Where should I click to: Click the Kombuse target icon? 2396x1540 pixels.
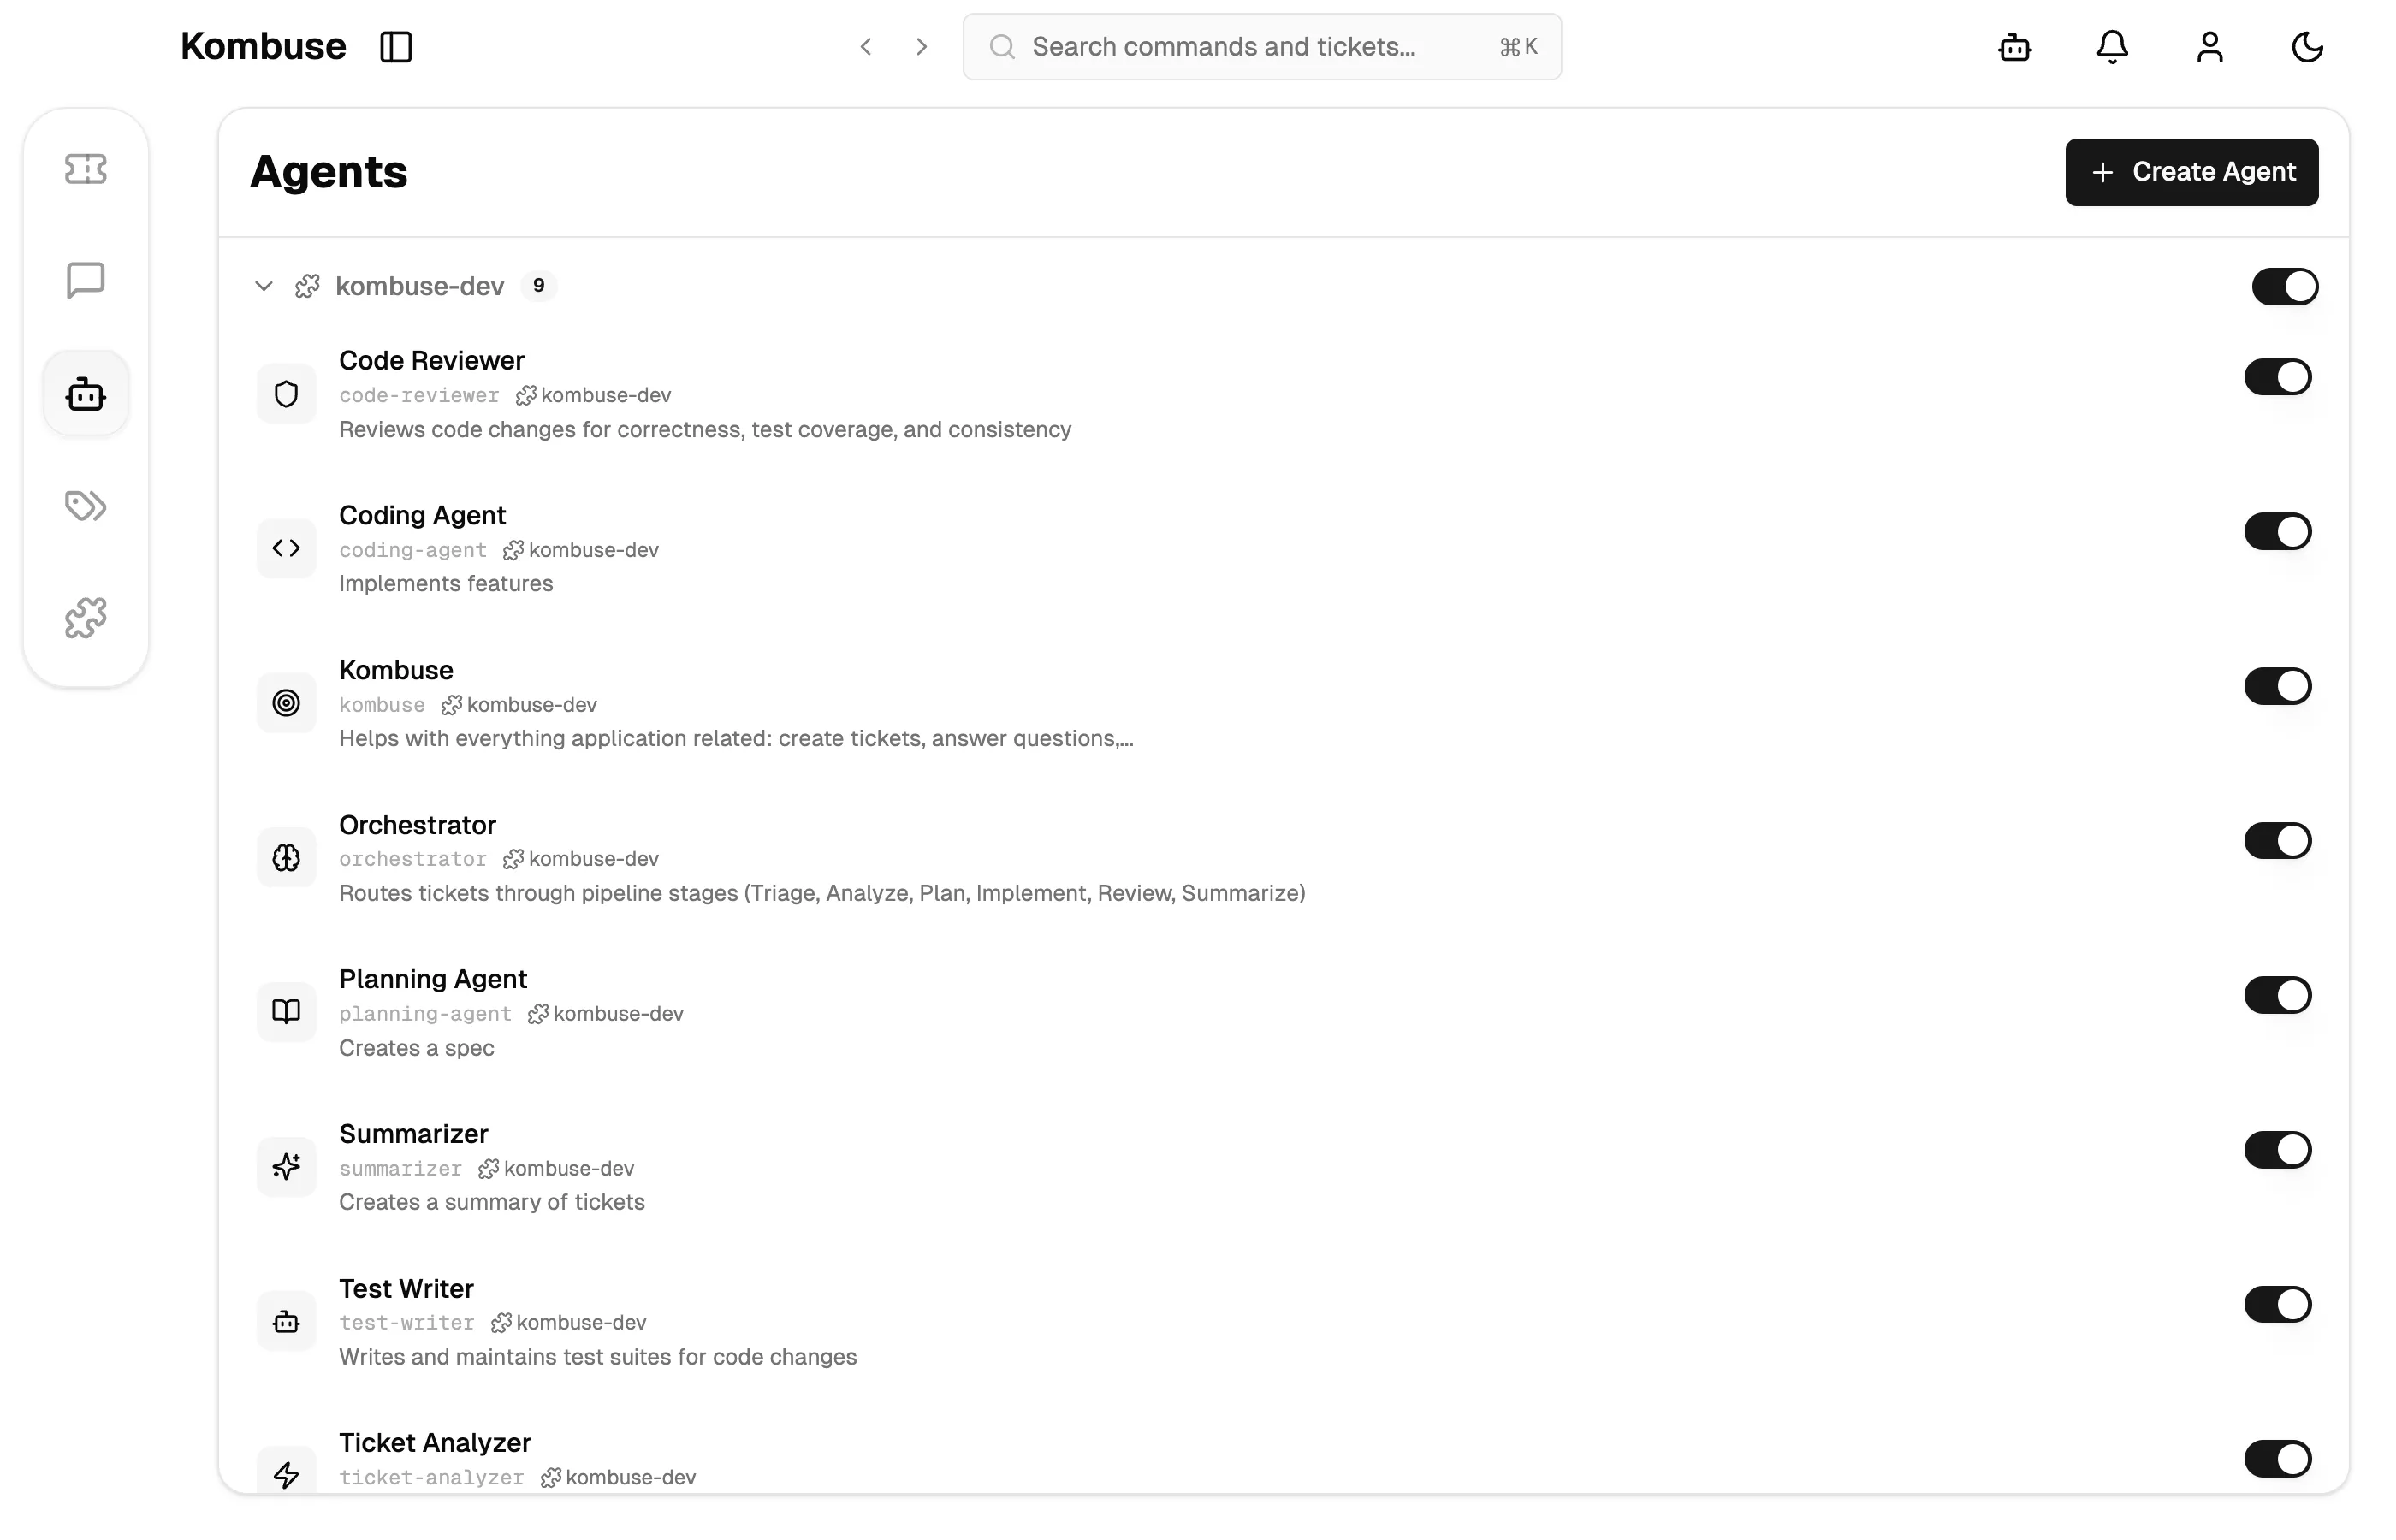[286, 703]
